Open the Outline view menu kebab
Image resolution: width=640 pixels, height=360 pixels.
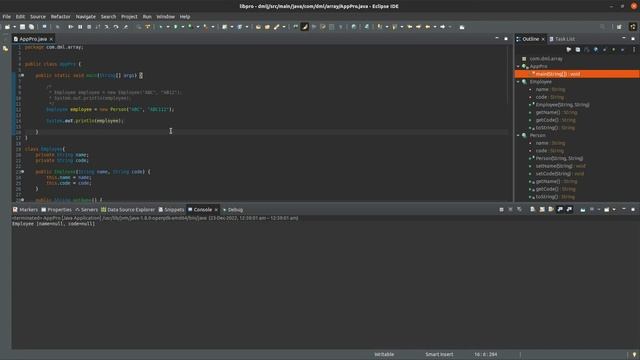[633, 50]
